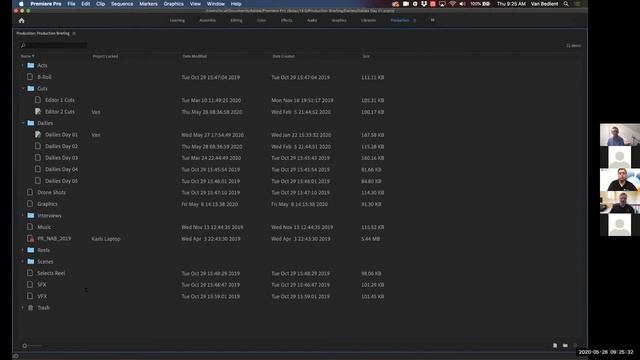The image size is (640, 360).
Task: Click the Trash bin icon
Action: point(30,308)
